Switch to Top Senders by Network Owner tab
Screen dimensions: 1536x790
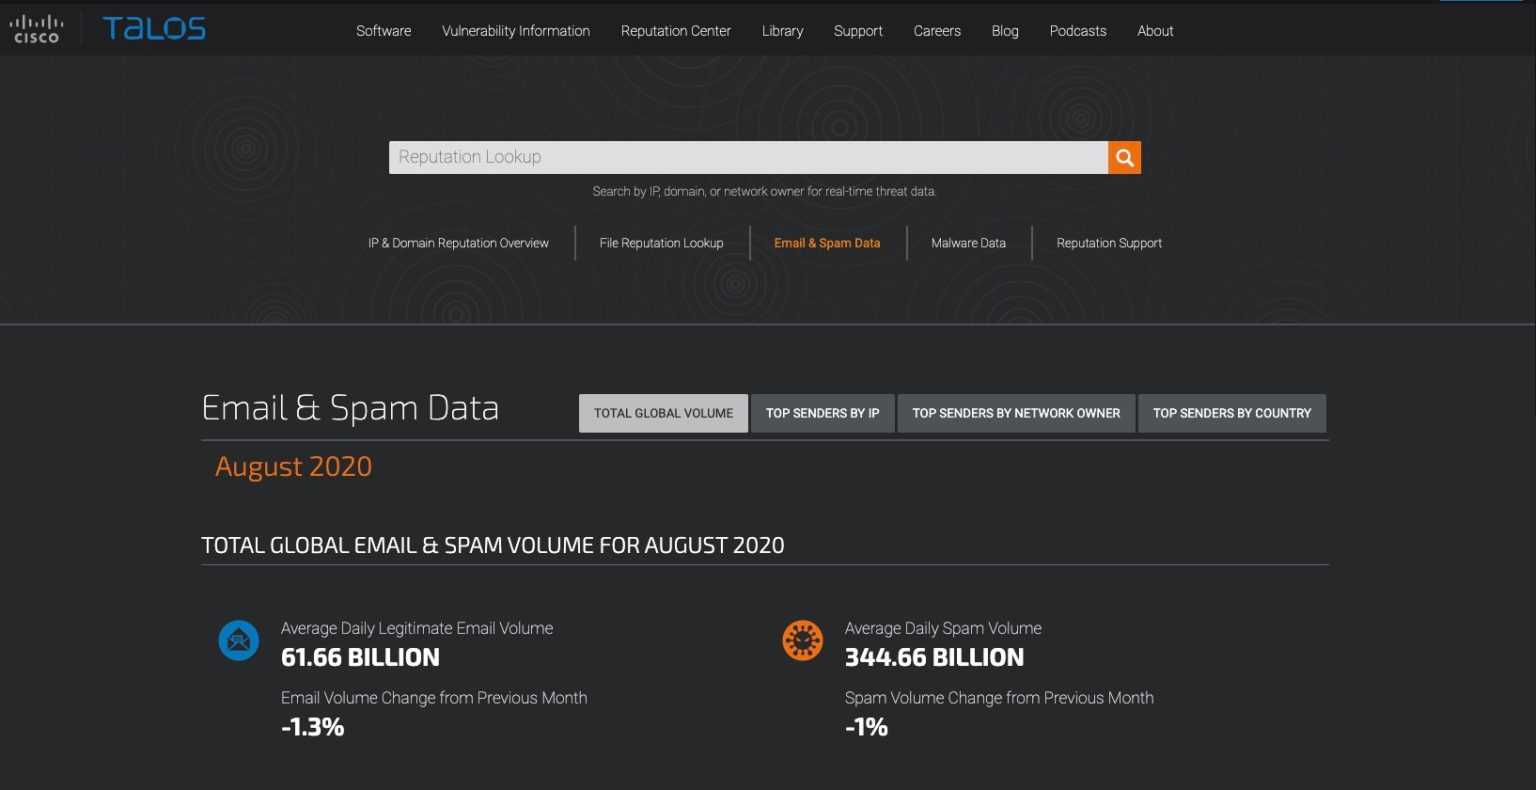point(1016,413)
